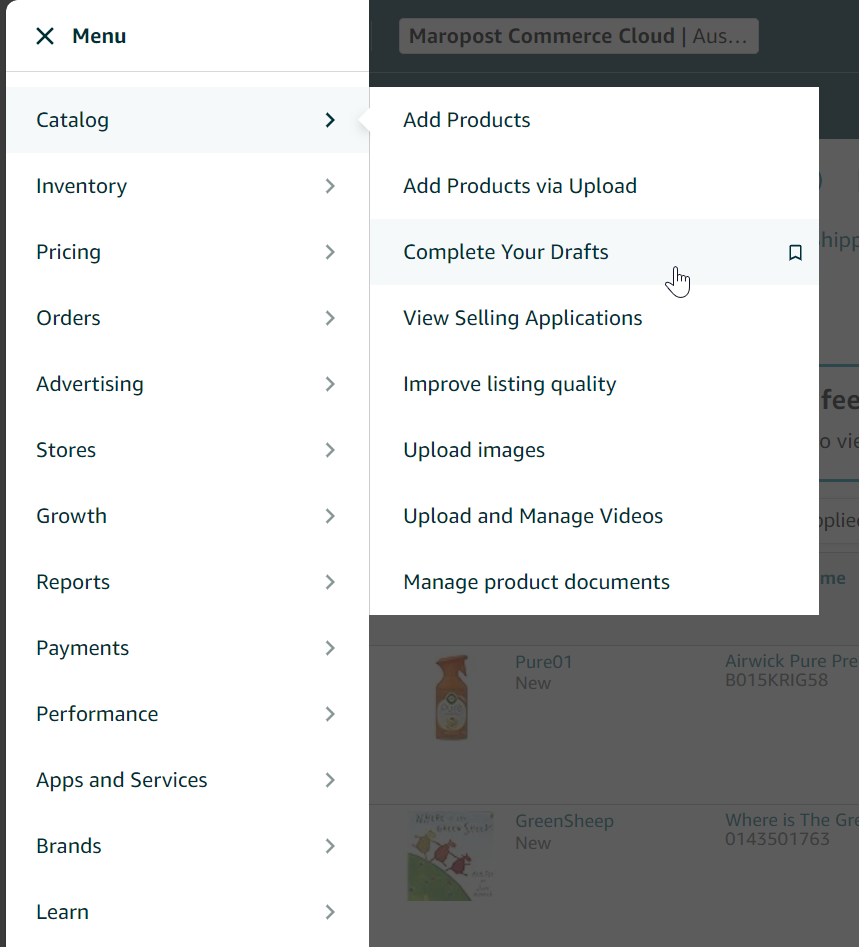
Task: Expand the Orders chevron arrow
Action: [x=330, y=318]
